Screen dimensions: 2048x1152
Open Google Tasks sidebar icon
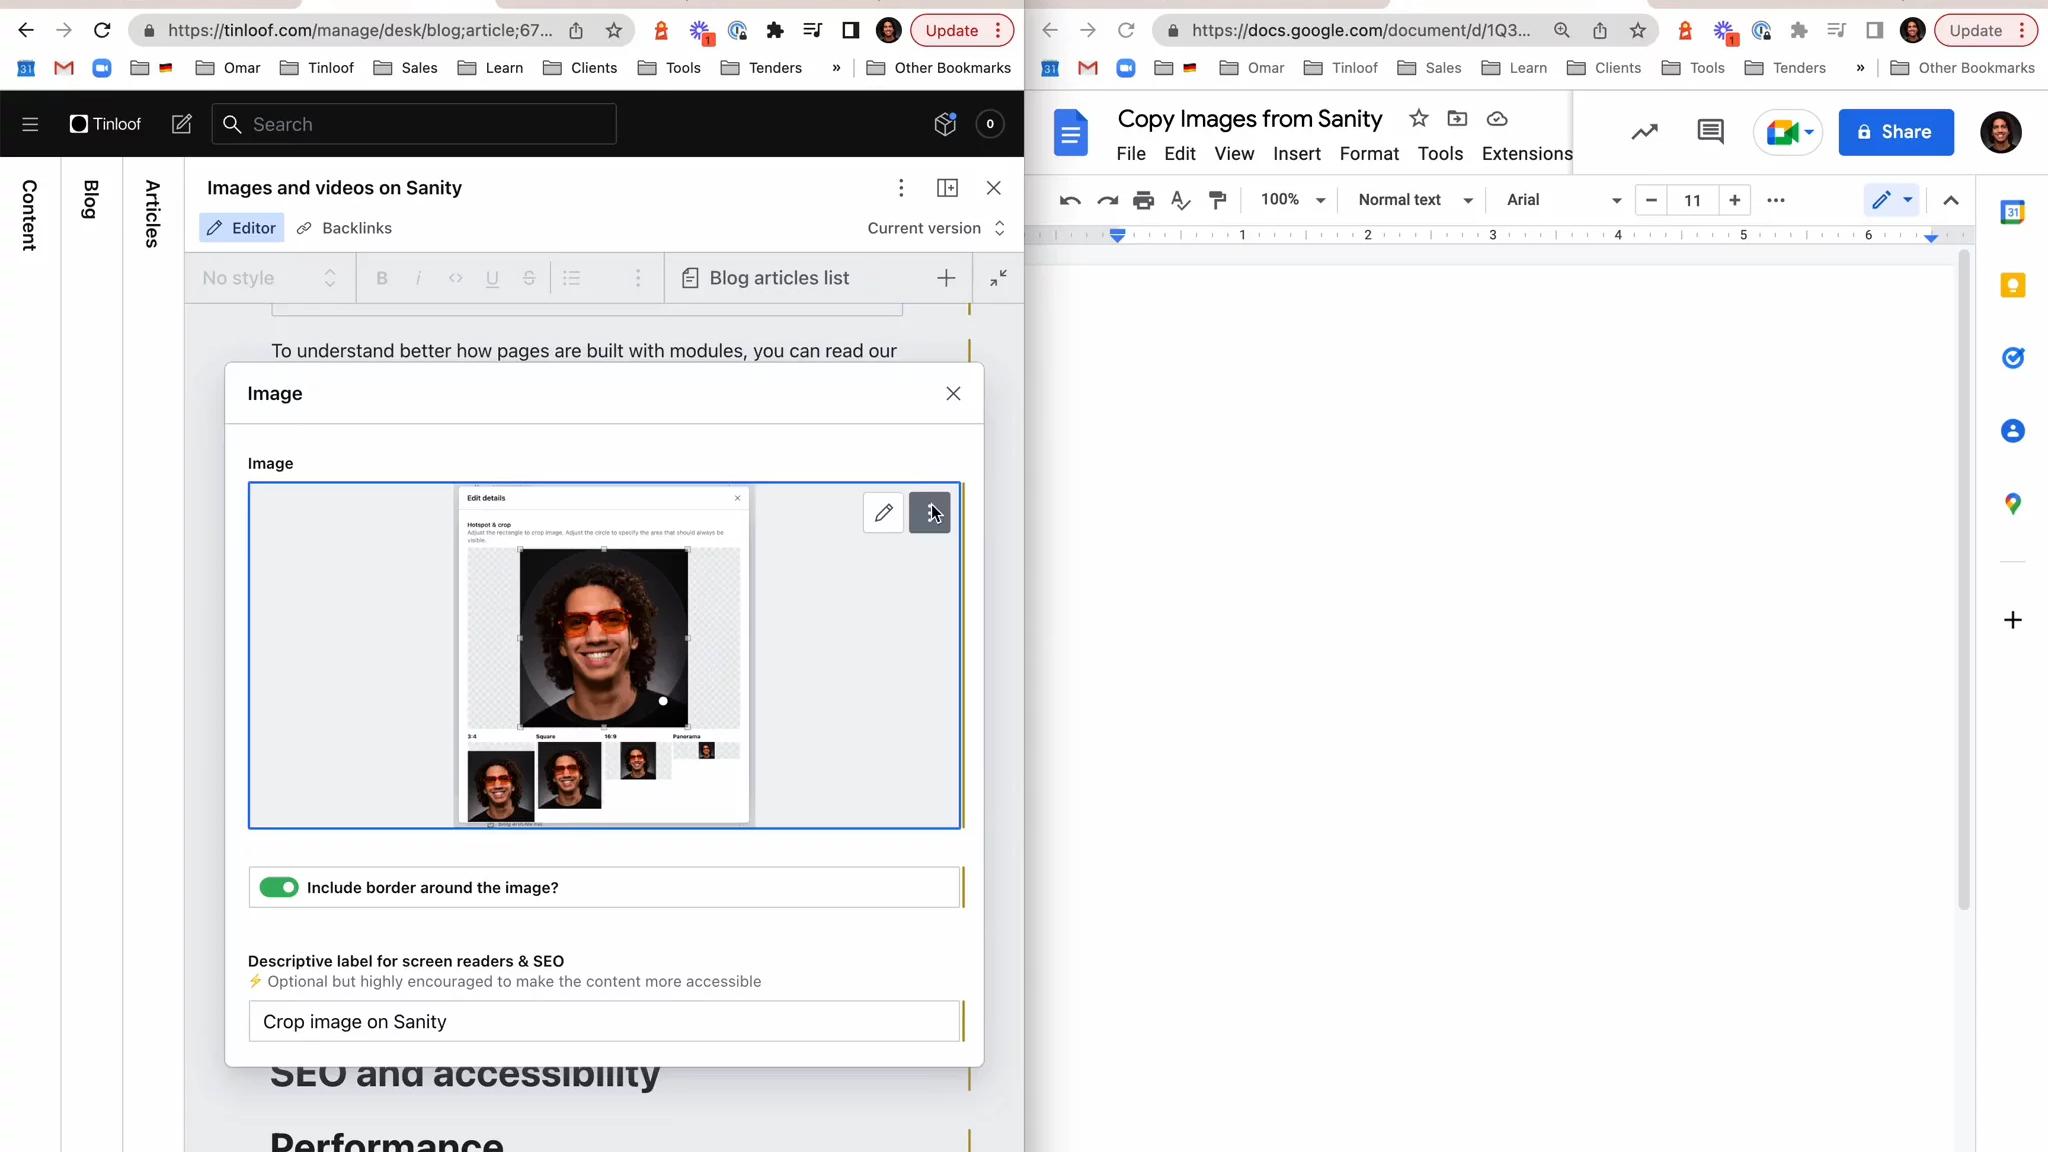coord(2012,358)
